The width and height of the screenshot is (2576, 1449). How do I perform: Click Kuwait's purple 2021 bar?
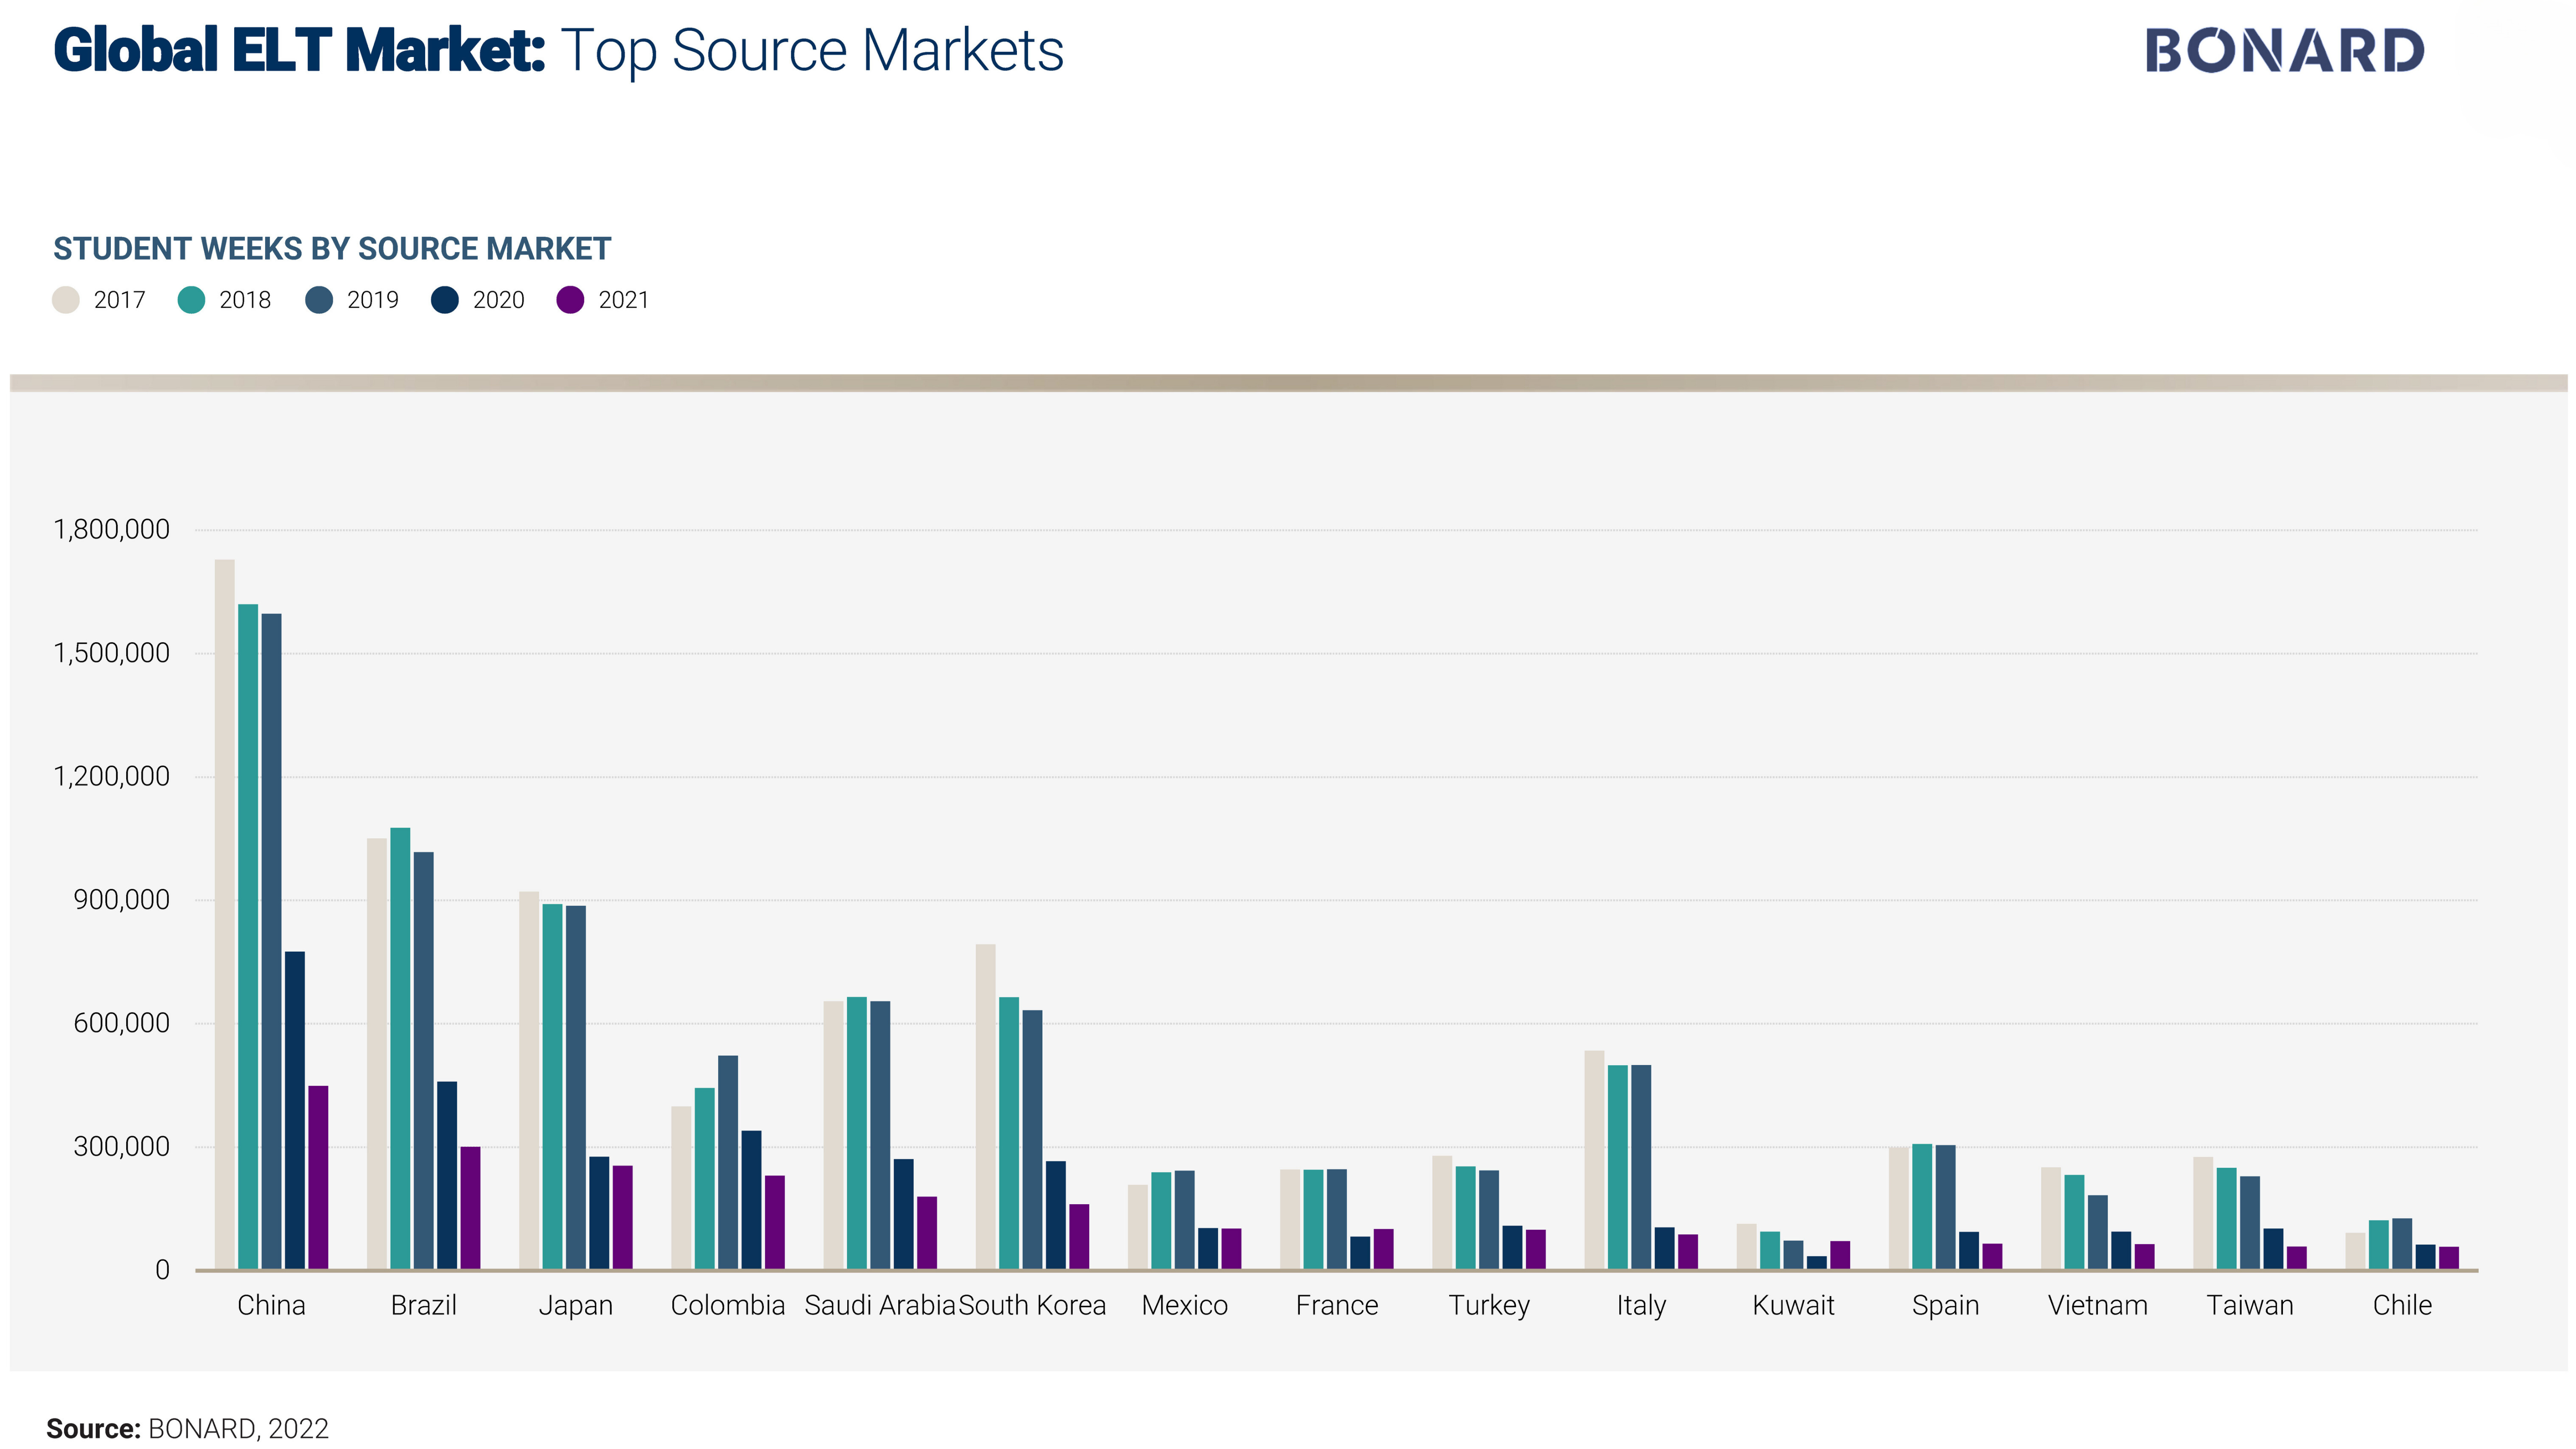[x=1840, y=1256]
